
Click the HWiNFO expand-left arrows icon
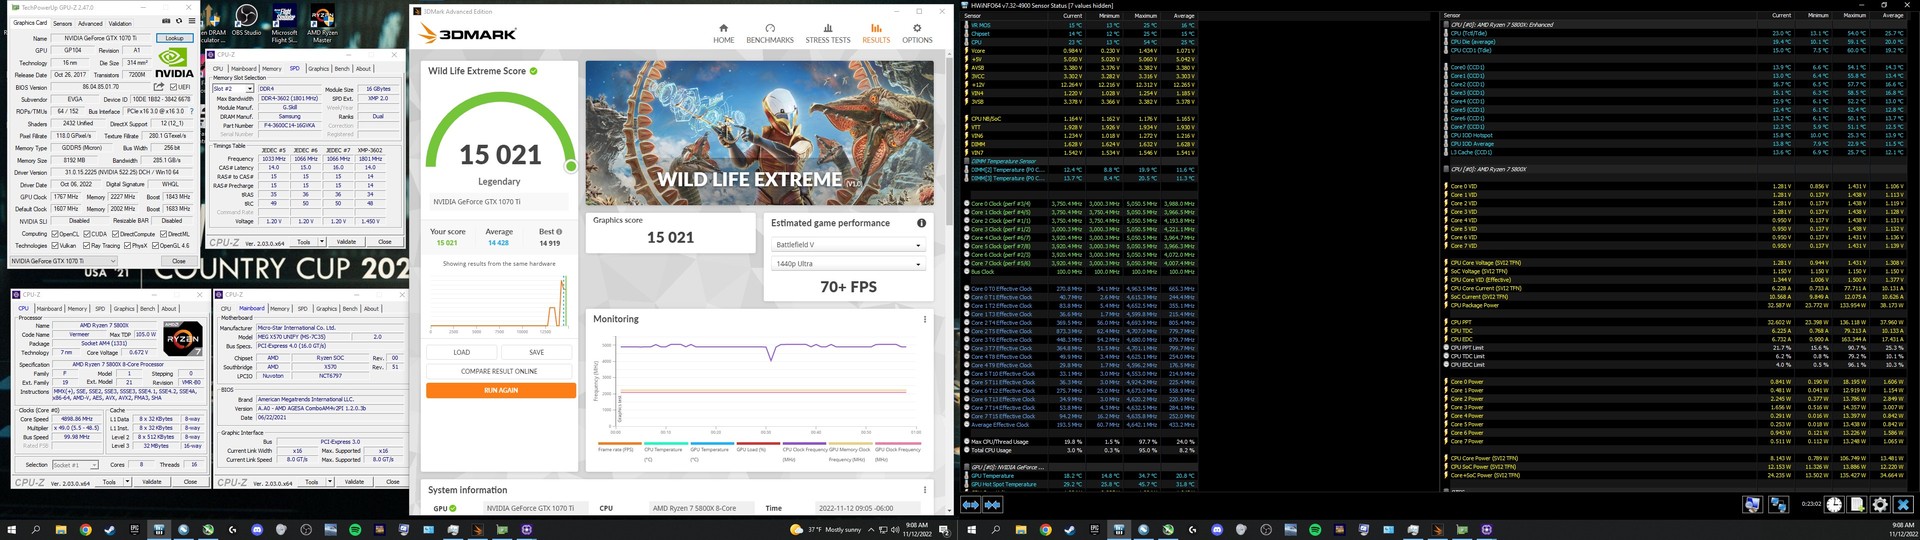point(970,505)
